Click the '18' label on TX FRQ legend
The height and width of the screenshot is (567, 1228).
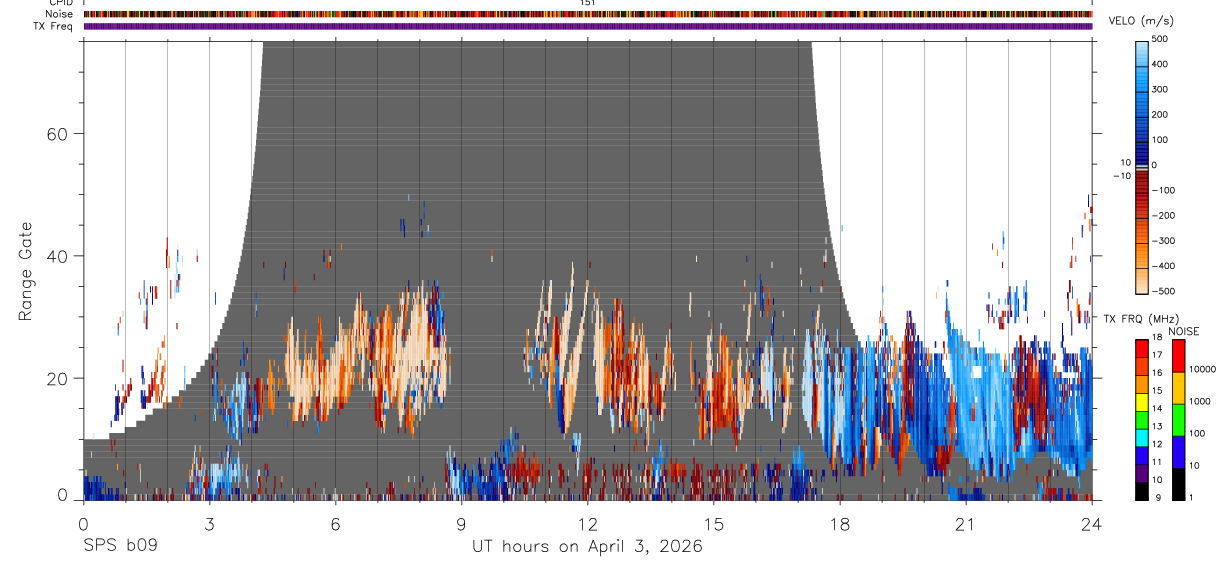pos(1157,338)
